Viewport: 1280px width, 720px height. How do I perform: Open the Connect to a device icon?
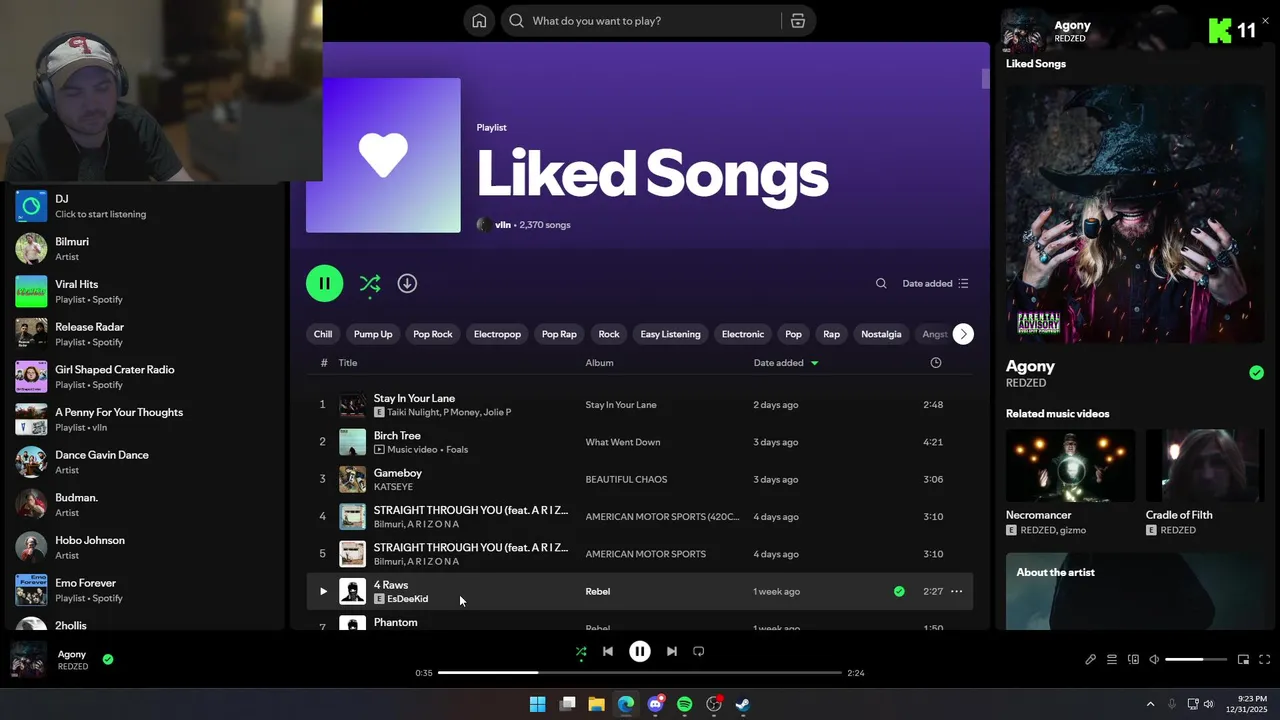pyautogui.click(x=1133, y=660)
